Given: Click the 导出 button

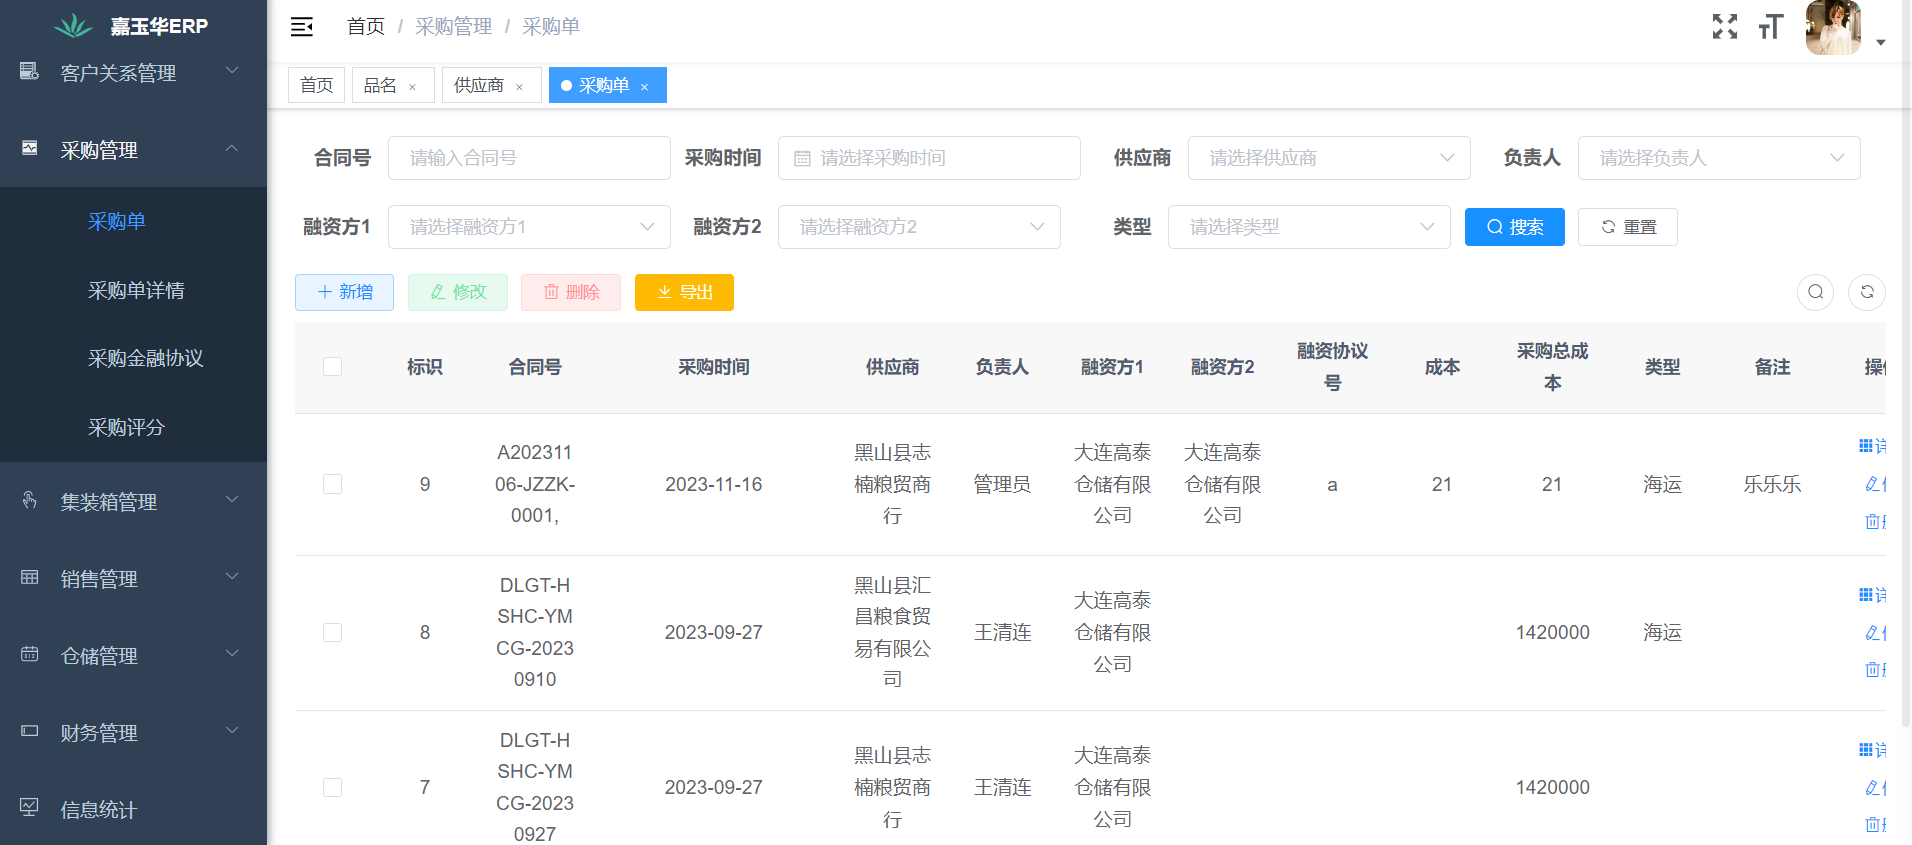Looking at the screenshot, I should click(684, 292).
